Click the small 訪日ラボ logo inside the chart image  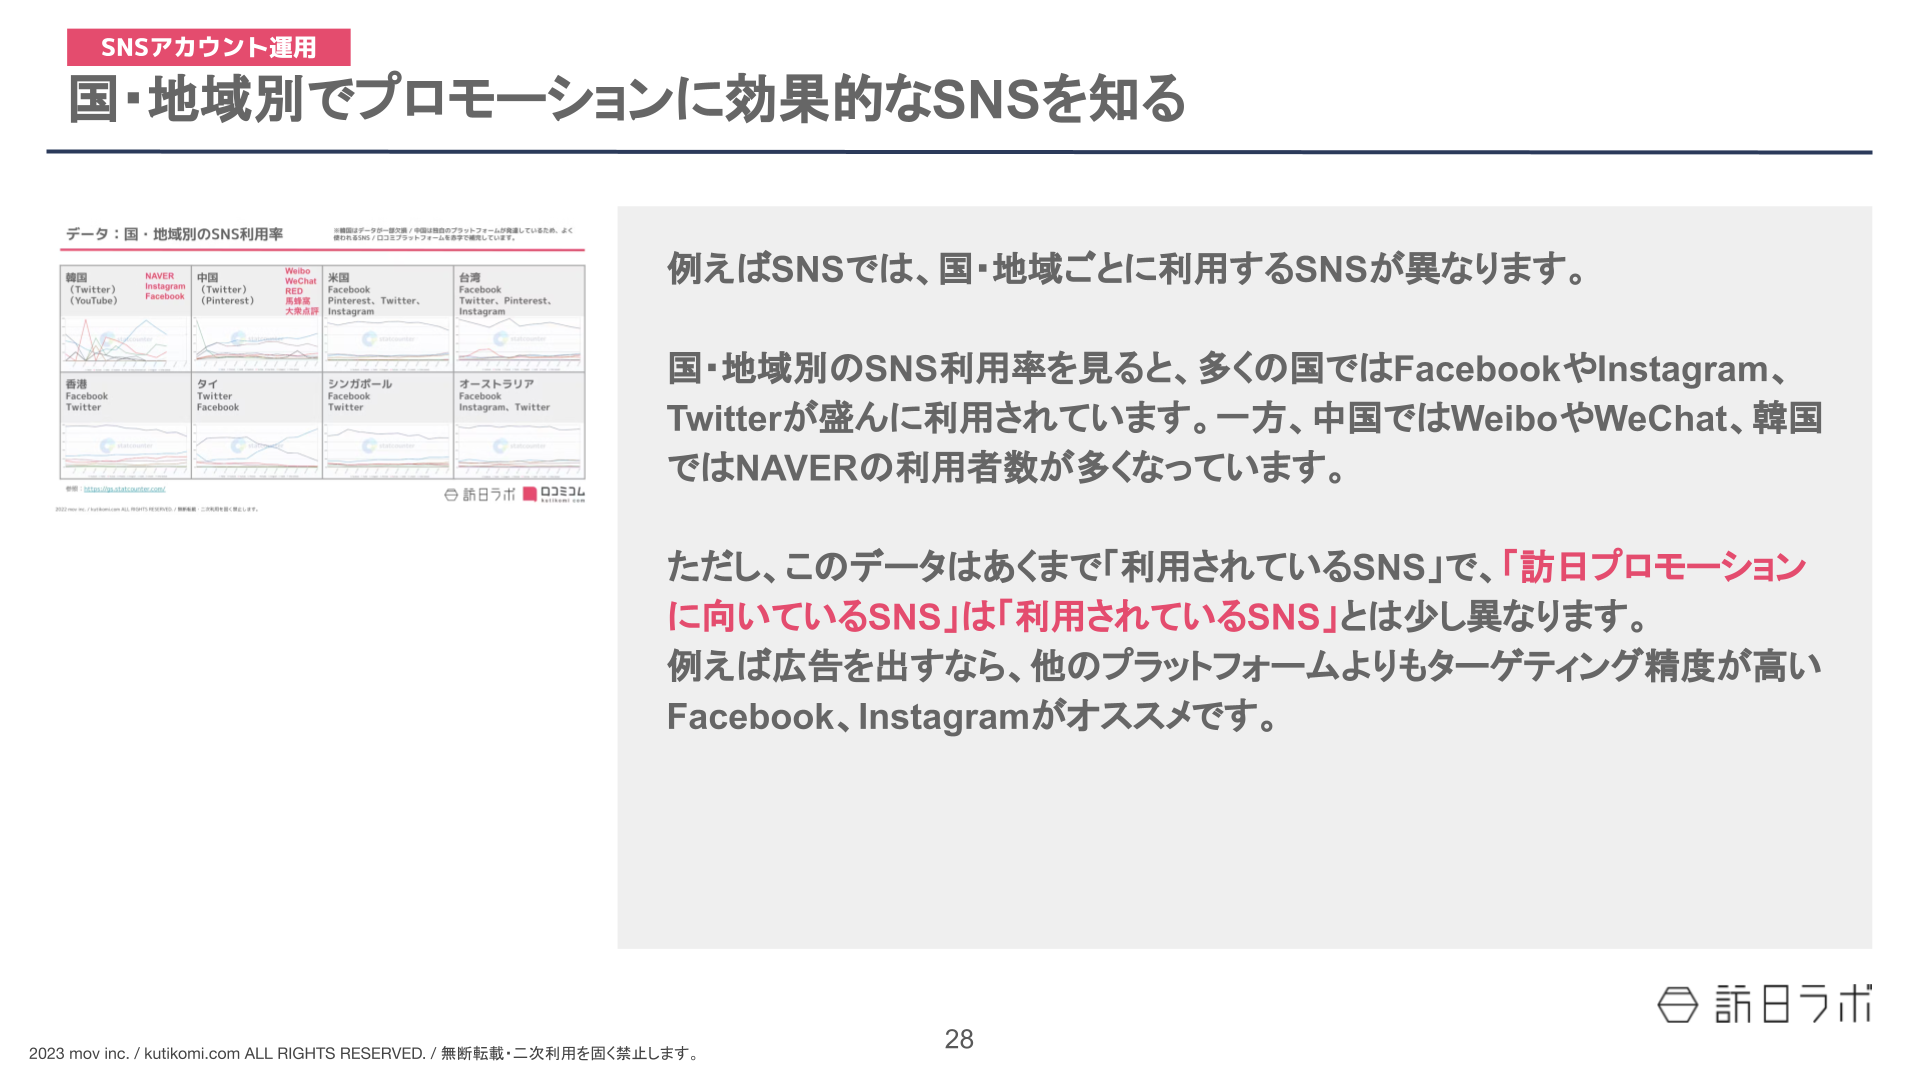coord(480,494)
